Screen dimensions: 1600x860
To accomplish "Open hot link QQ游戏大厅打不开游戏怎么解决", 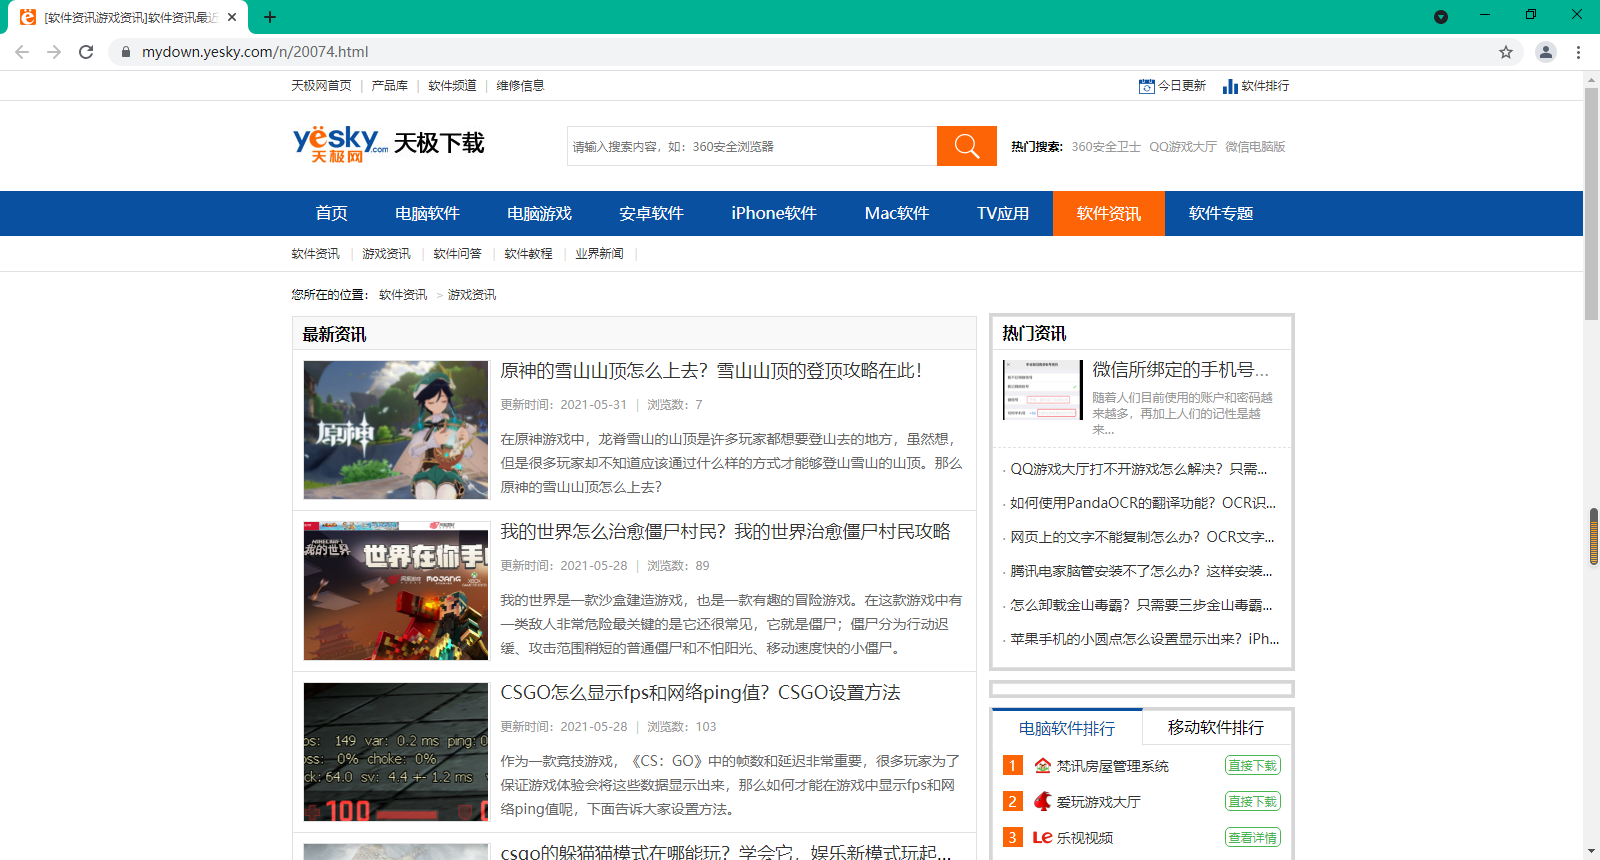I will 1138,469.
